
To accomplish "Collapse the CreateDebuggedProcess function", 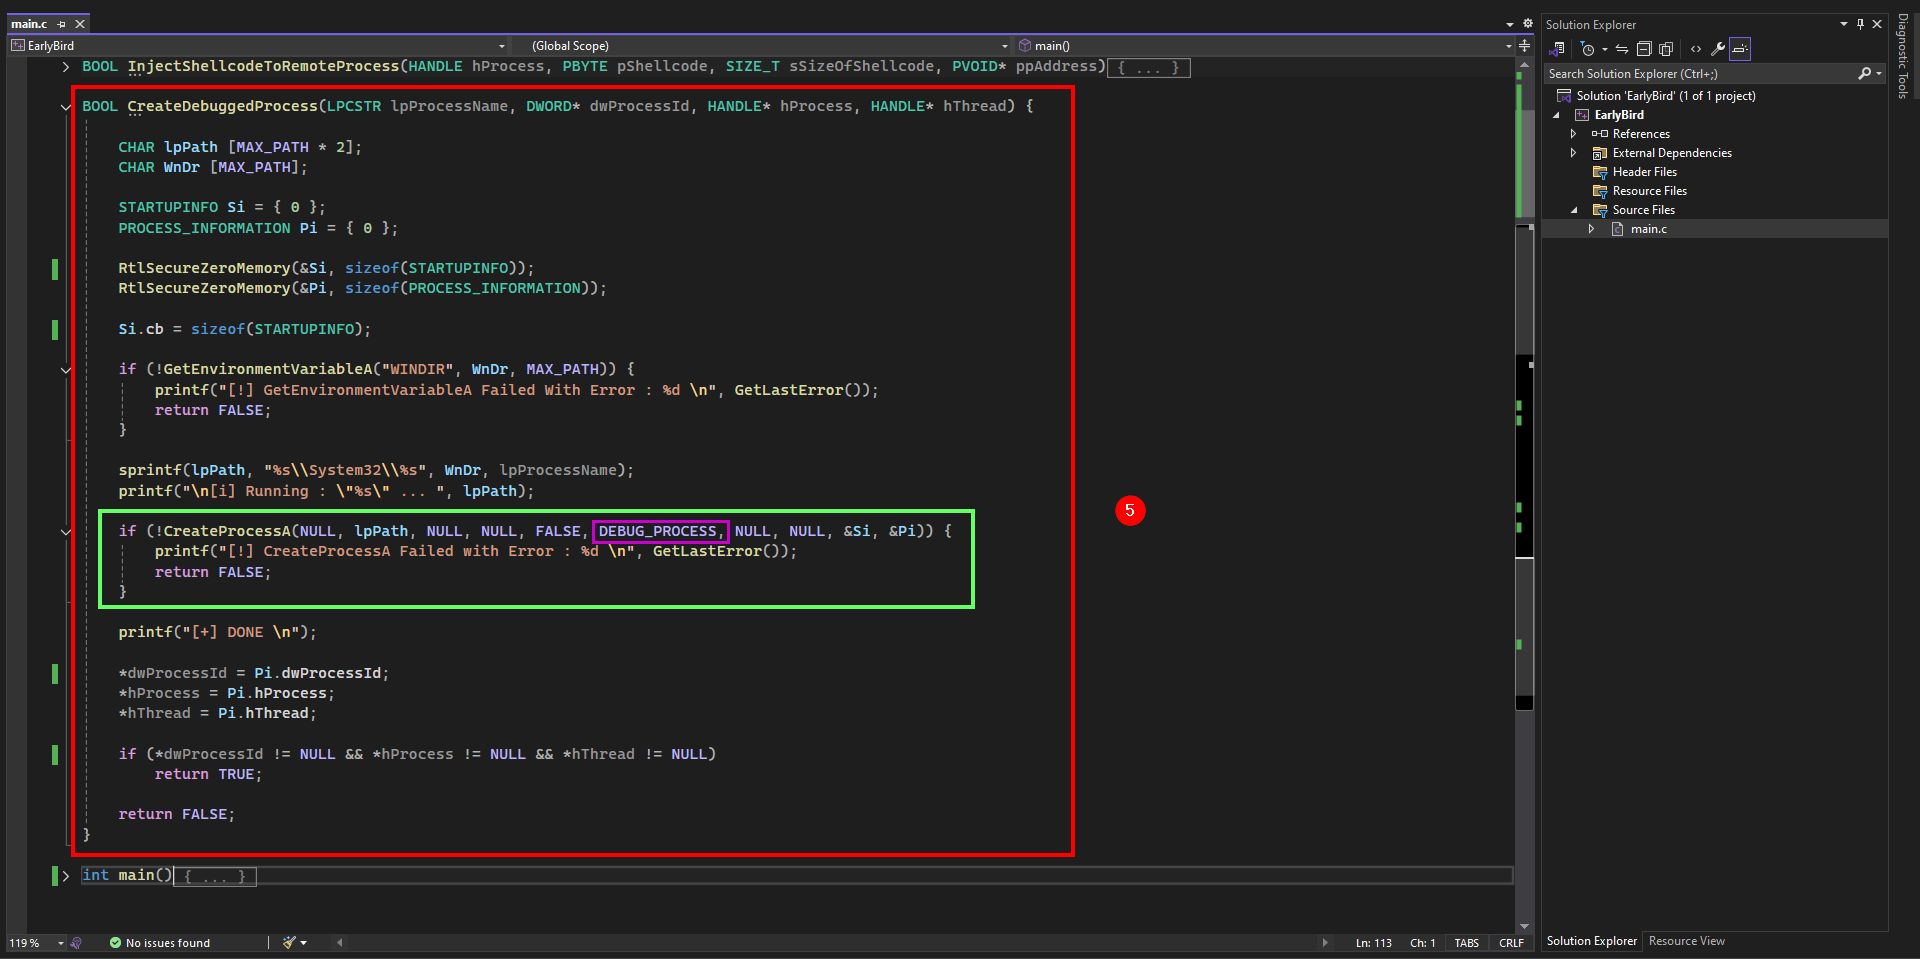I will (66, 107).
